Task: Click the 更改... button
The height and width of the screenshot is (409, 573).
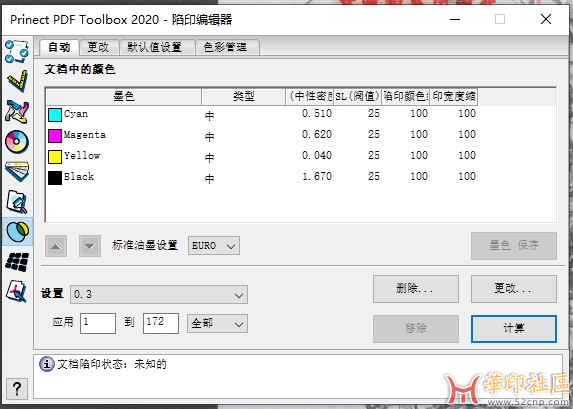Action: (x=514, y=289)
